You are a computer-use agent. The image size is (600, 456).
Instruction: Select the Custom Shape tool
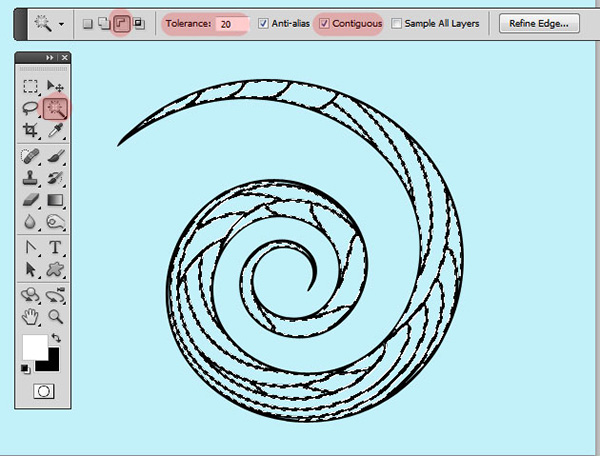(x=56, y=269)
